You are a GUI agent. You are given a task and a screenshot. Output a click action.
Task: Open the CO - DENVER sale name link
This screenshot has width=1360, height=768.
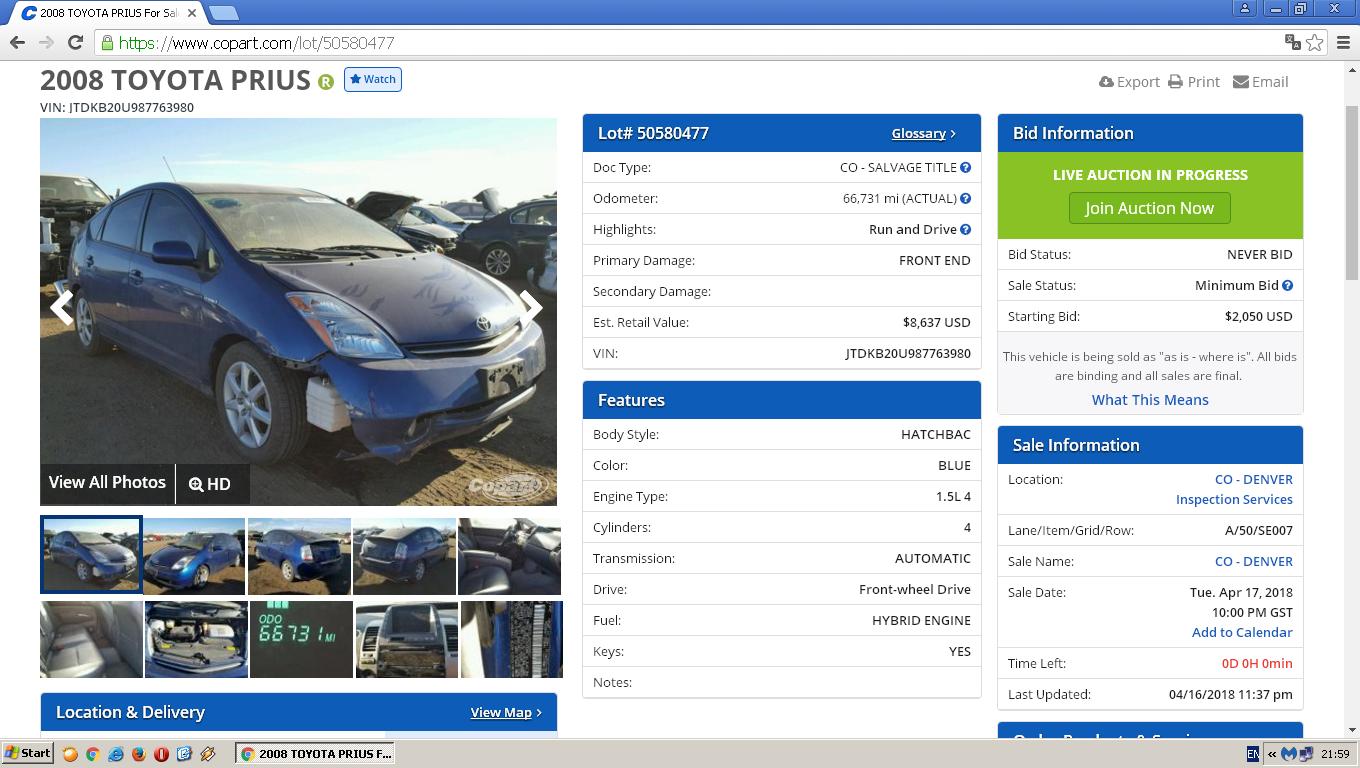(x=1253, y=562)
